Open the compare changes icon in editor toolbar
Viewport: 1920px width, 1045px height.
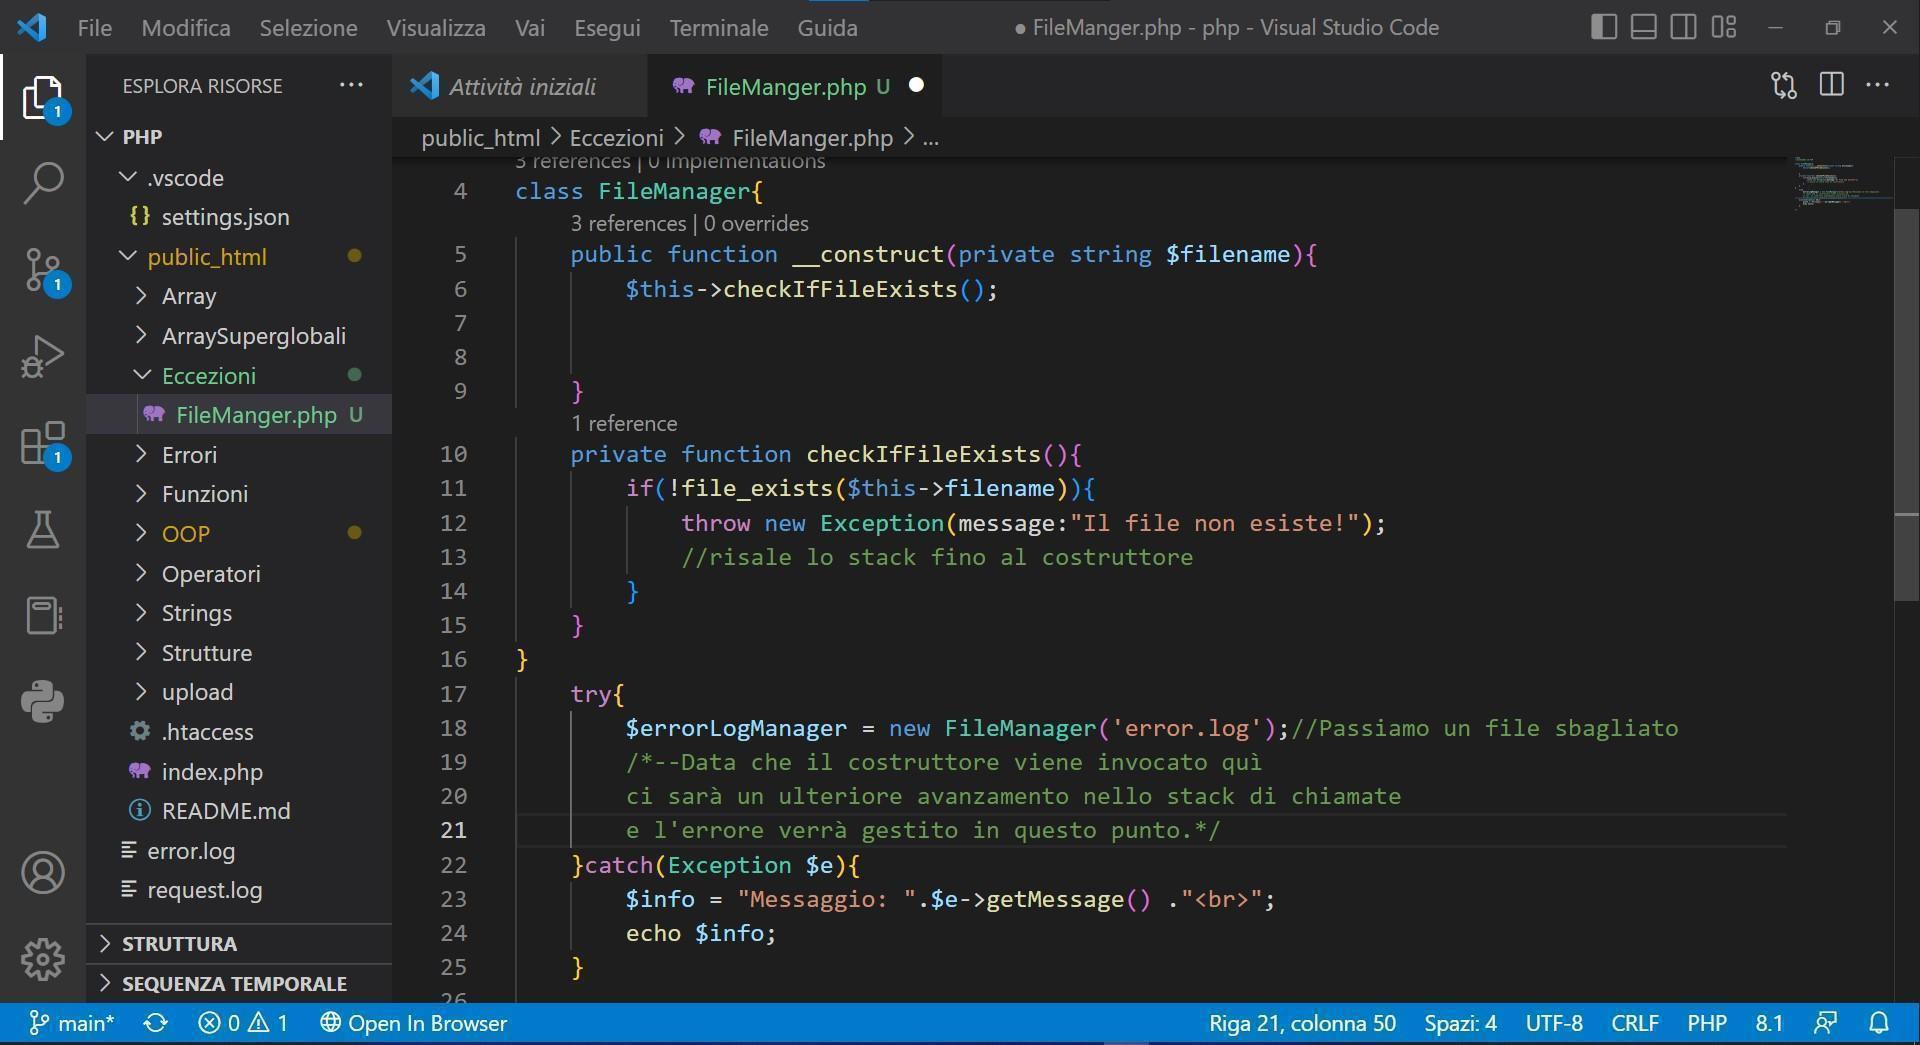point(1784,86)
